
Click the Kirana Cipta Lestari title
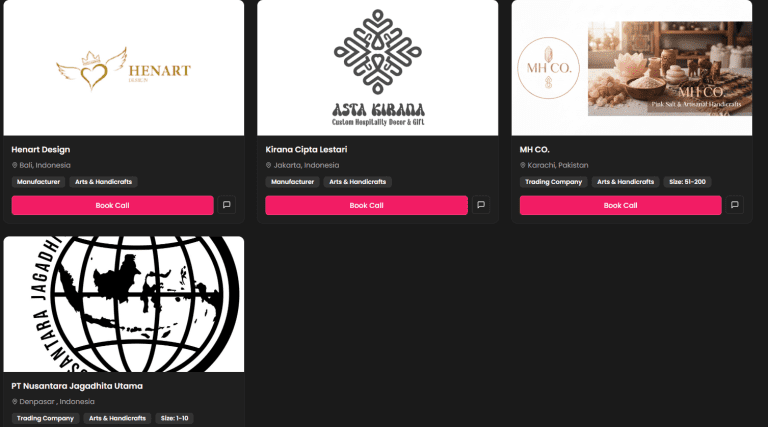[x=306, y=149]
